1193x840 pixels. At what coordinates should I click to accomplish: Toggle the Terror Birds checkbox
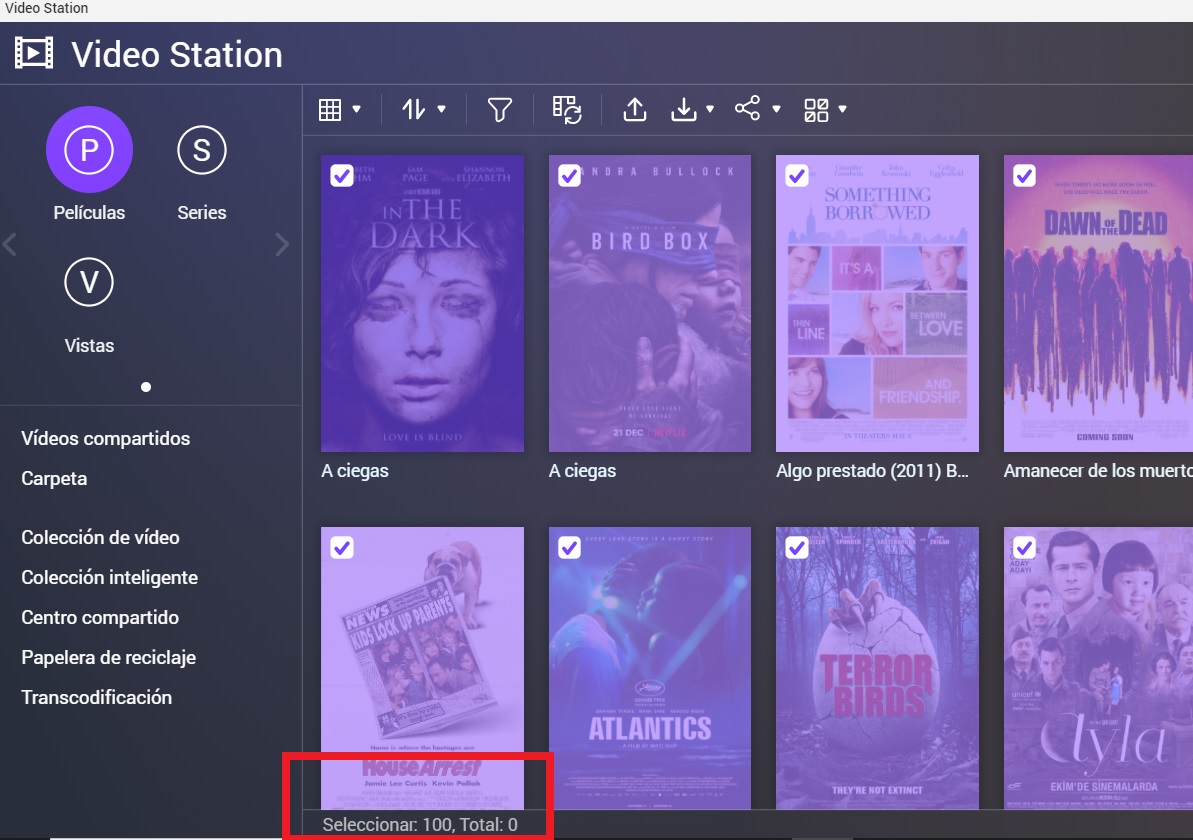tap(797, 548)
